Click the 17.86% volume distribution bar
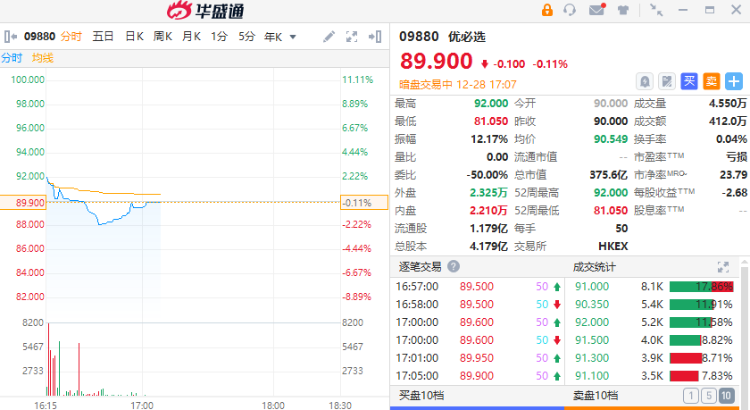The image size is (750, 410). [x=701, y=287]
